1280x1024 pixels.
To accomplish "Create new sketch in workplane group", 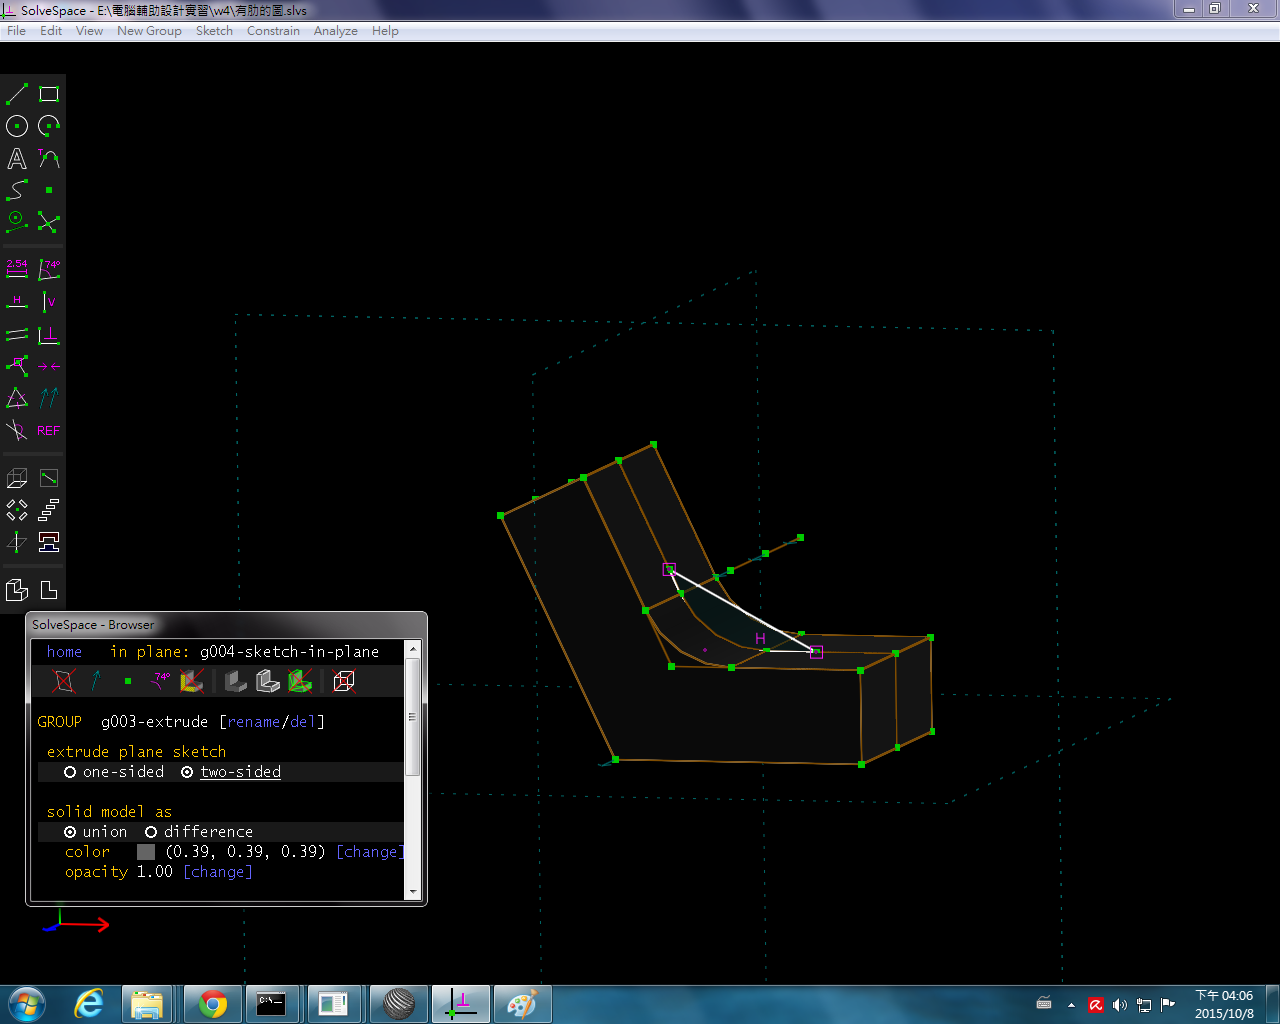I will click(x=49, y=478).
